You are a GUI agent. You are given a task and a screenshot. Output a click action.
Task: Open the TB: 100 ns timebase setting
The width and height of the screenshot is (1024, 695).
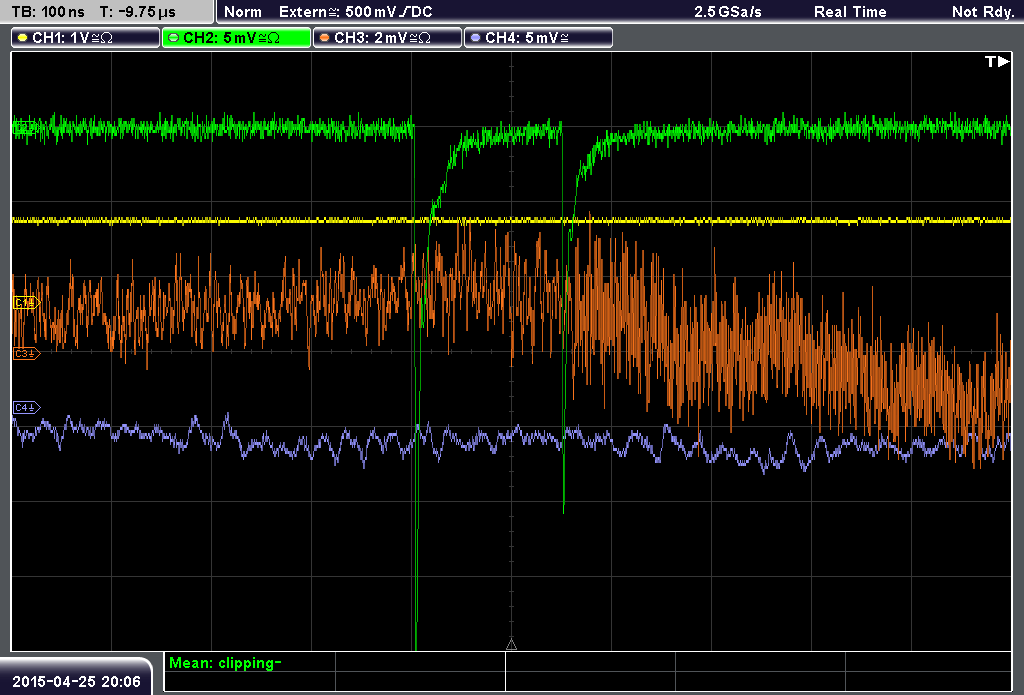48,12
